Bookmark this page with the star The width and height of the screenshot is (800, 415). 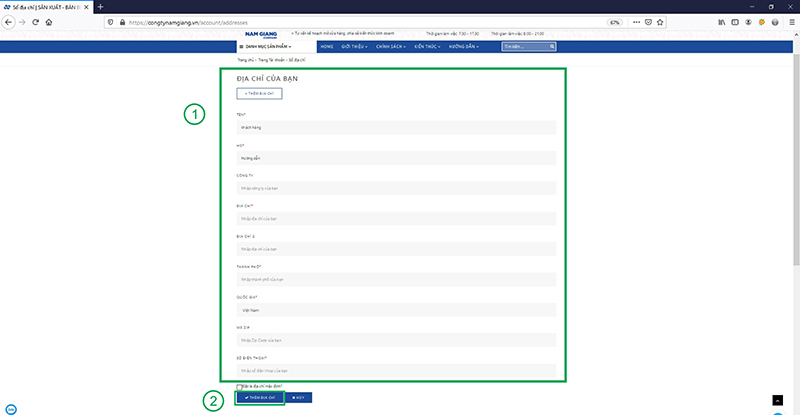(x=660, y=22)
